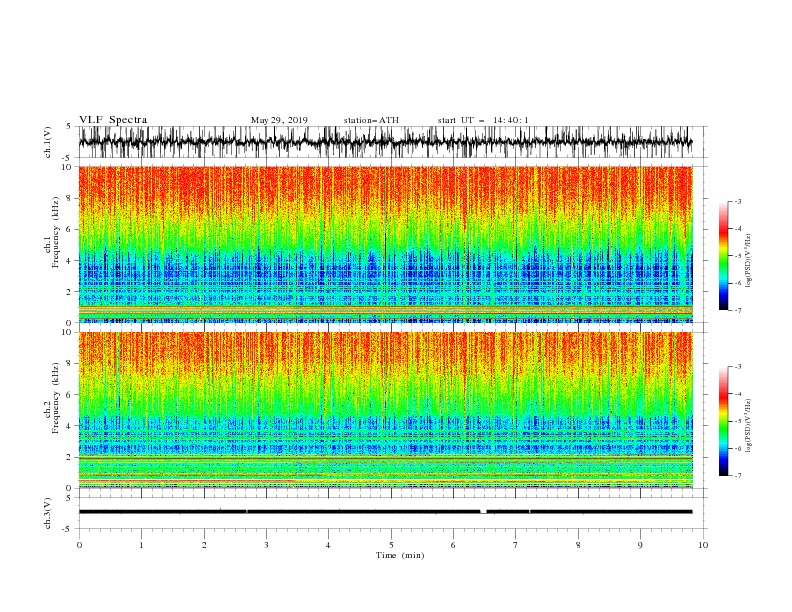The image size is (792, 612).
Task: Click time axis tick label "8"
Action: click(x=578, y=545)
